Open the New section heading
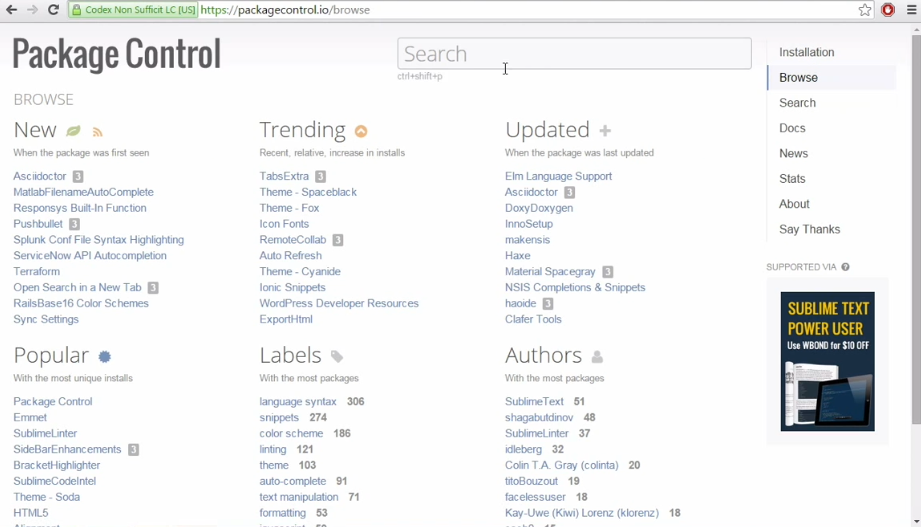The width and height of the screenshot is (921, 527). 35,130
